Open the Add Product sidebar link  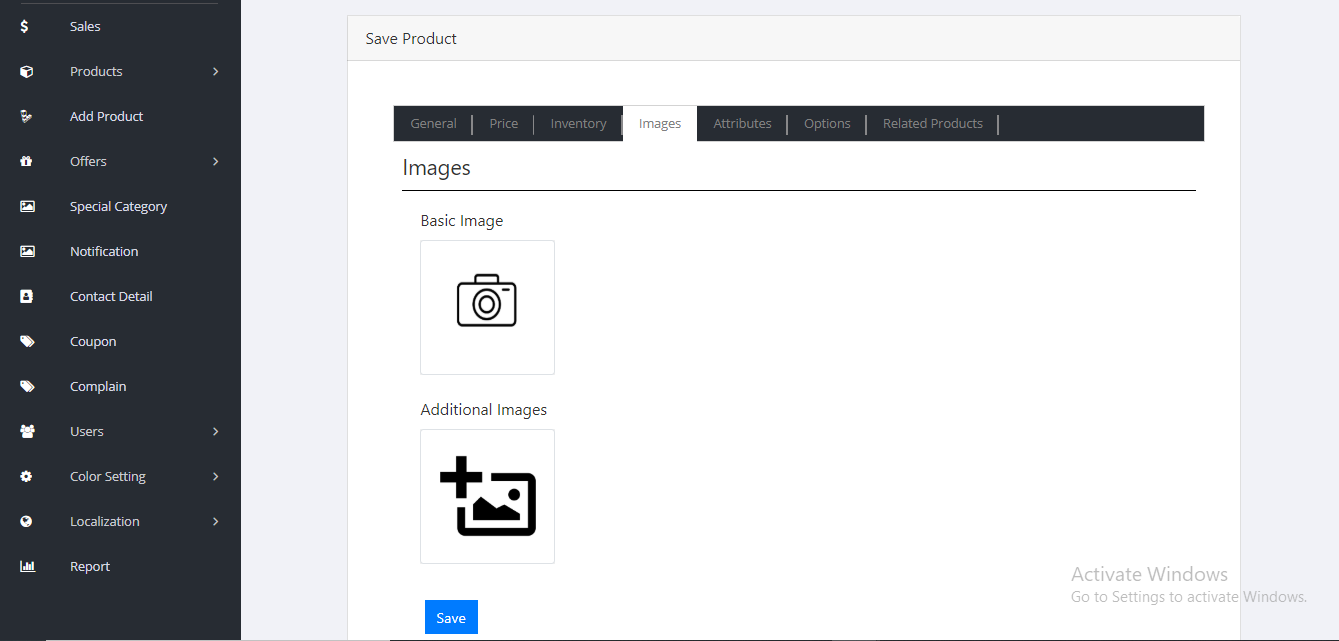(x=106, y=117)
